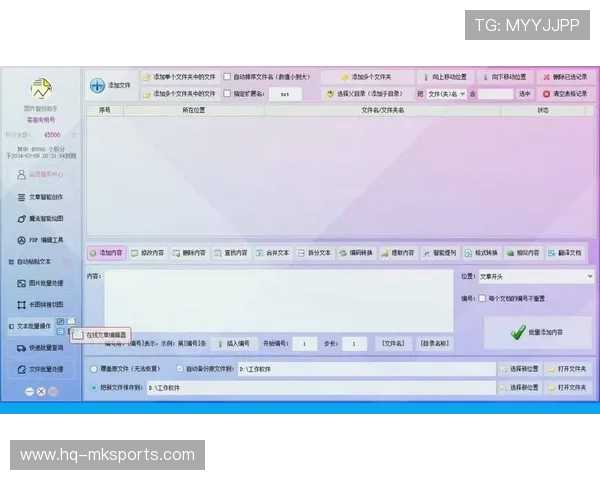The width and height of the screenshot is (600, 480).
Task: Click 清空表格记录 red circle button
Action: pyautogui.click(x=565, y=94)
